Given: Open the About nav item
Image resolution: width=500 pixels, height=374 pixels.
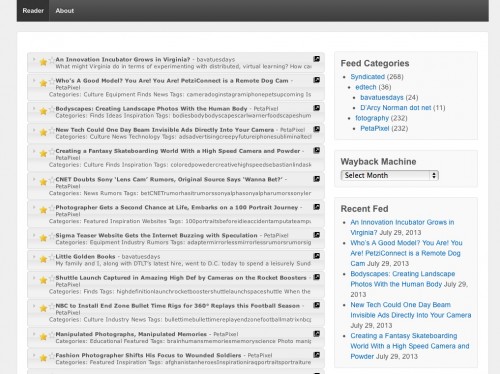Looking at the screenshot, I should coord(65,11).
